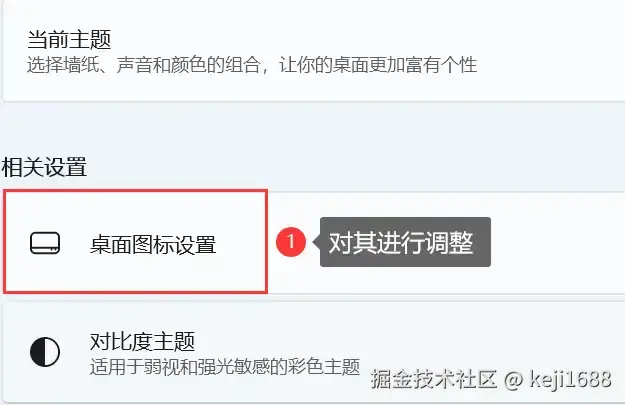Click the half-filled circle contrast icon
625x405 pixels.
click(45, 352)
